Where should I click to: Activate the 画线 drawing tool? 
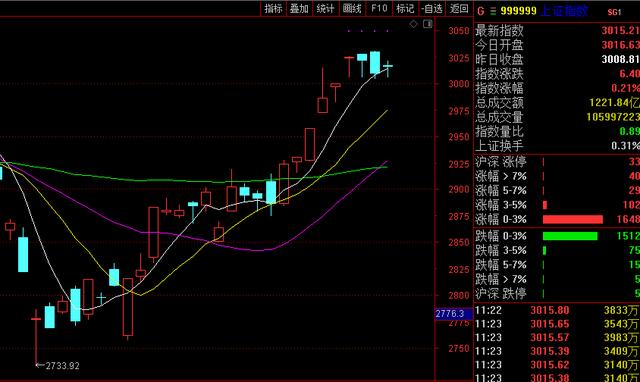point(352,9)
